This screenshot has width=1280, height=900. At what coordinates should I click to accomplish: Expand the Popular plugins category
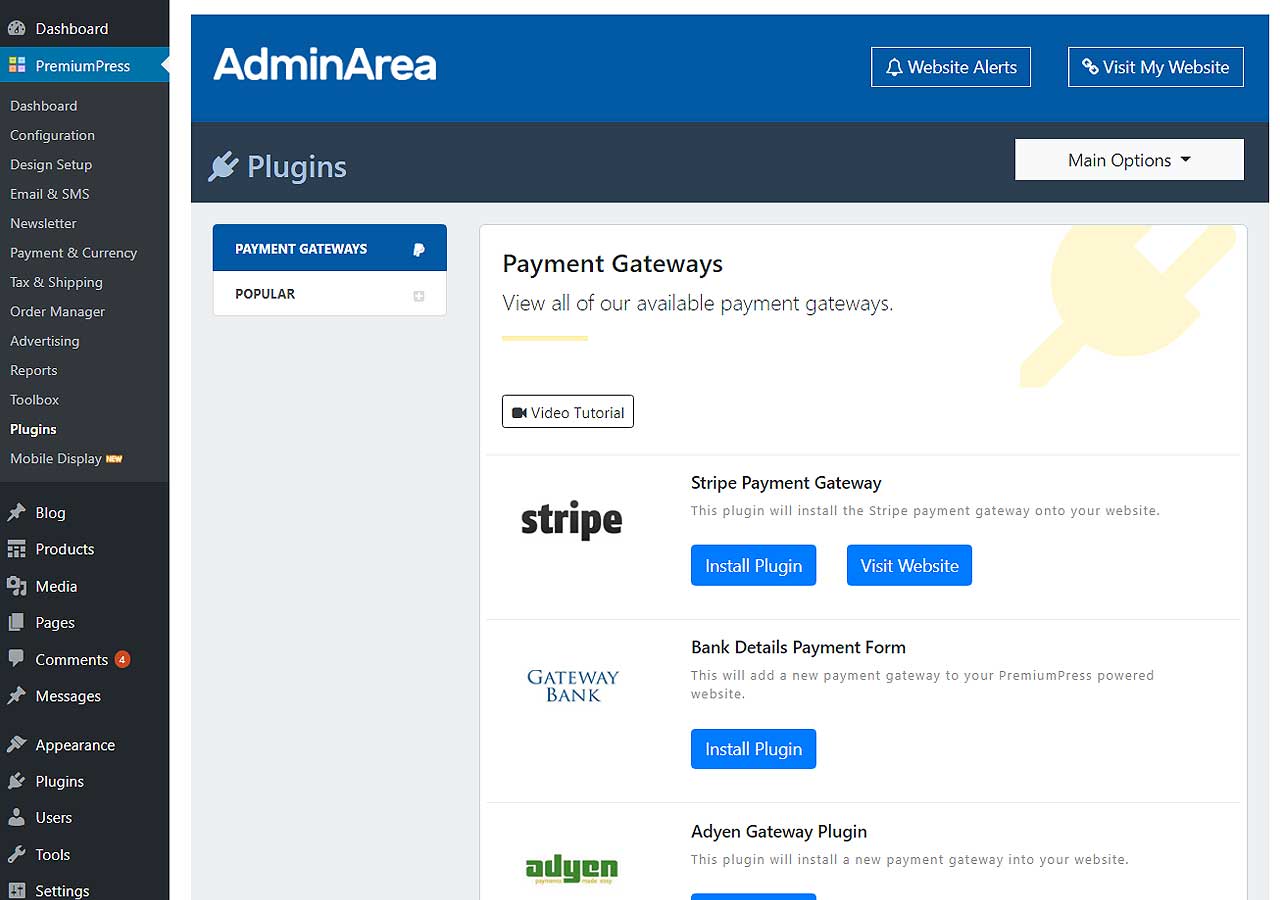(x=329, y=294)
